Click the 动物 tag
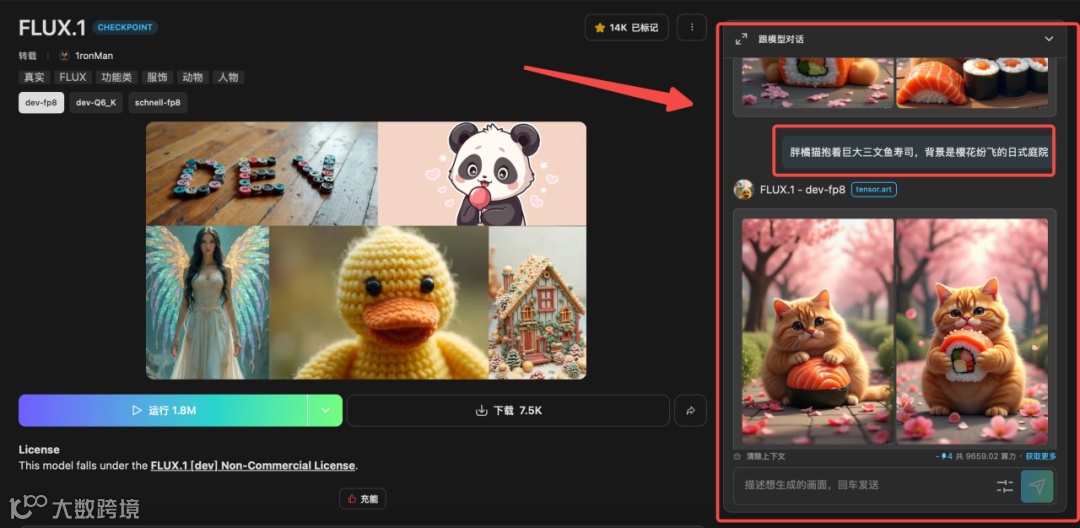Screen dimensions: 1080x528 pyautogui.click(x=192, y=77)
